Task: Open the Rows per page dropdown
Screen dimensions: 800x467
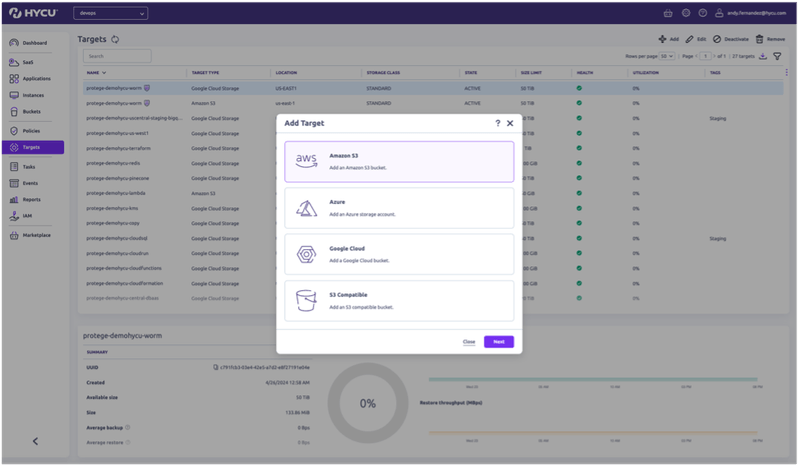Action: pyautogui.click(x=667, y=56)
